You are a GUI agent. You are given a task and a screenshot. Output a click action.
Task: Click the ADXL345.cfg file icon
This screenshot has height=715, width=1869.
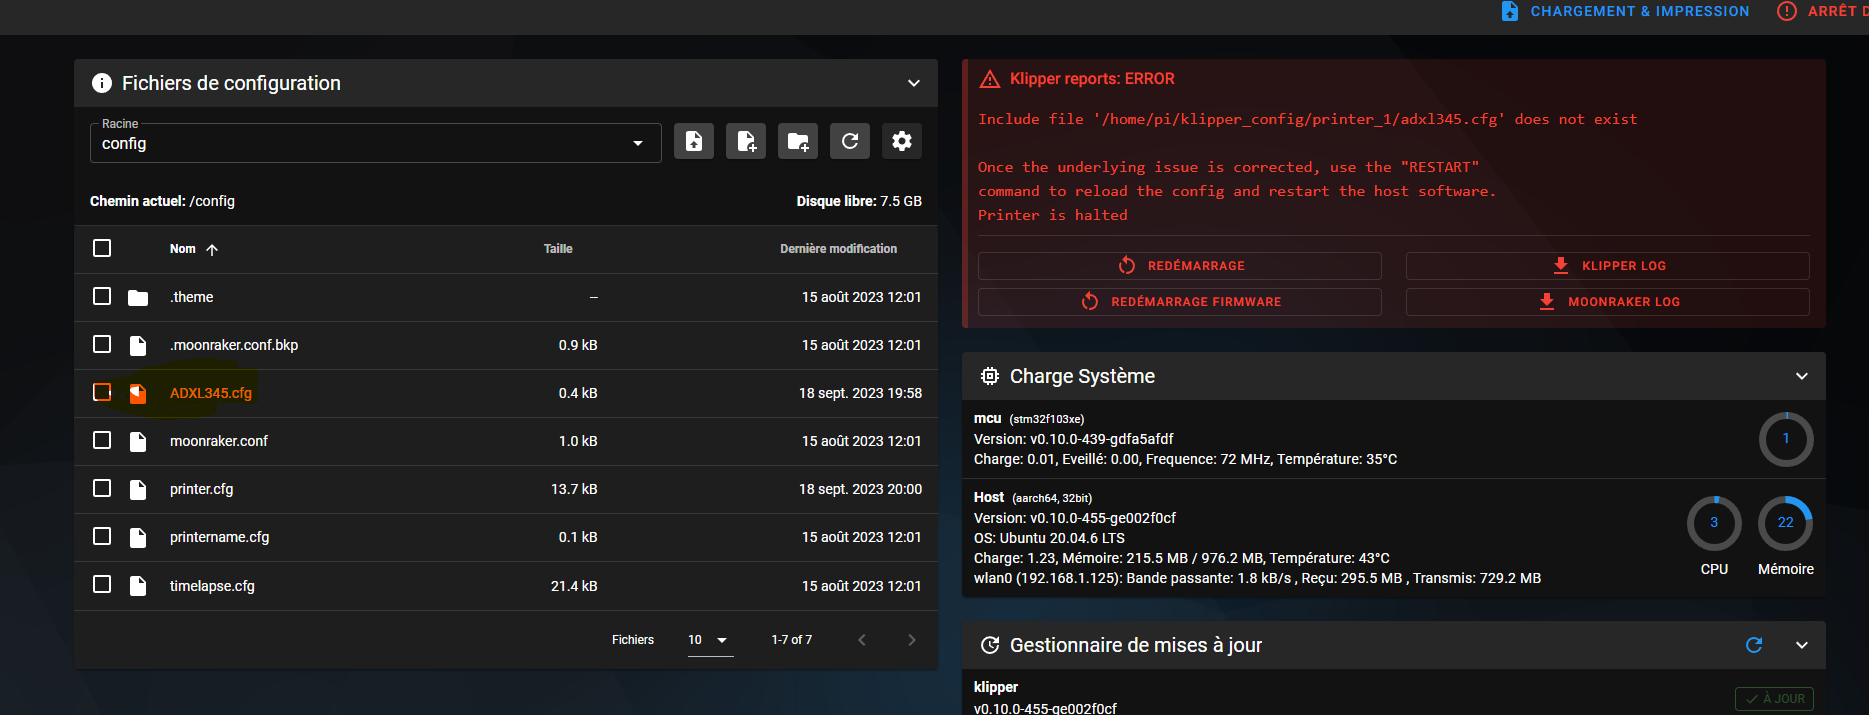pyautogui.click(x=138, y=394)
